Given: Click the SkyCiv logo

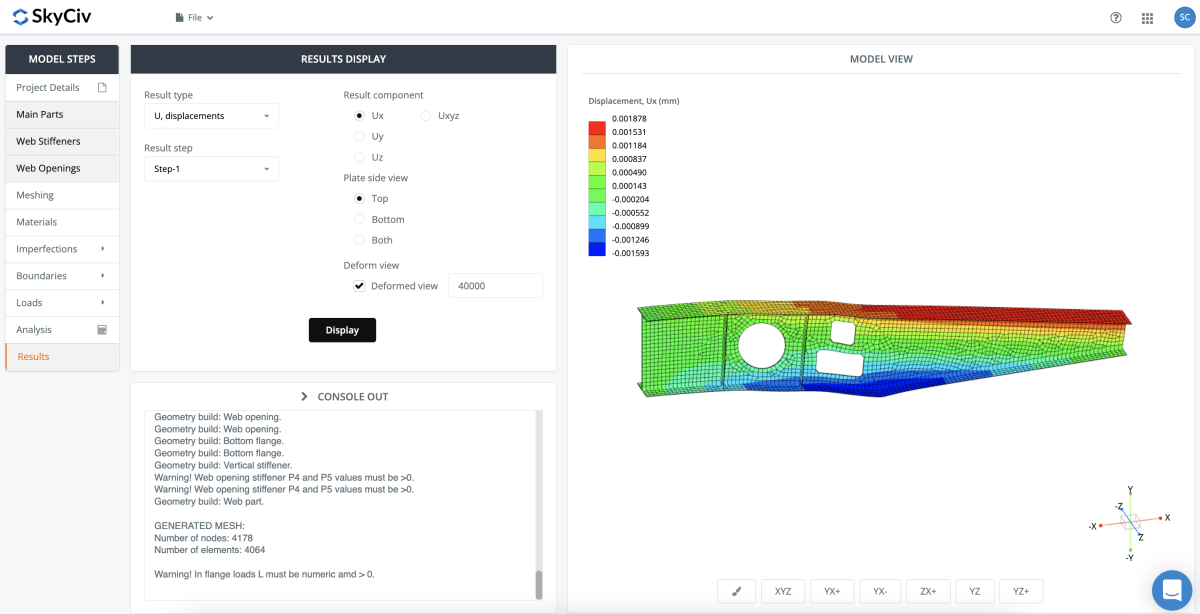Looking at the screenshot, I should [x=54, y=17].
